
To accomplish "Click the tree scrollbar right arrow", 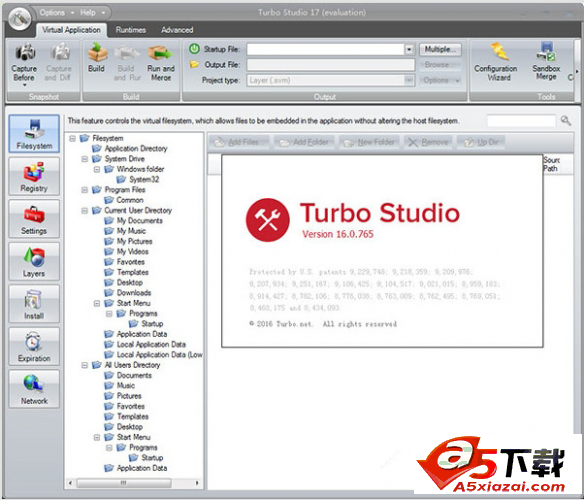I will (x=197, y=483).
